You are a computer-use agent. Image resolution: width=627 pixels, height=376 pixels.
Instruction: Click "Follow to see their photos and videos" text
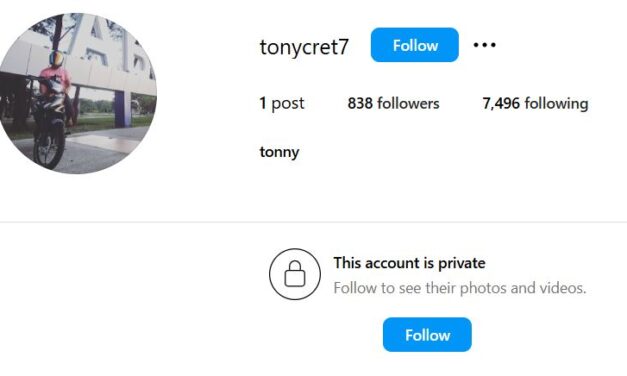pyautogui.click(x=460, y=288)
